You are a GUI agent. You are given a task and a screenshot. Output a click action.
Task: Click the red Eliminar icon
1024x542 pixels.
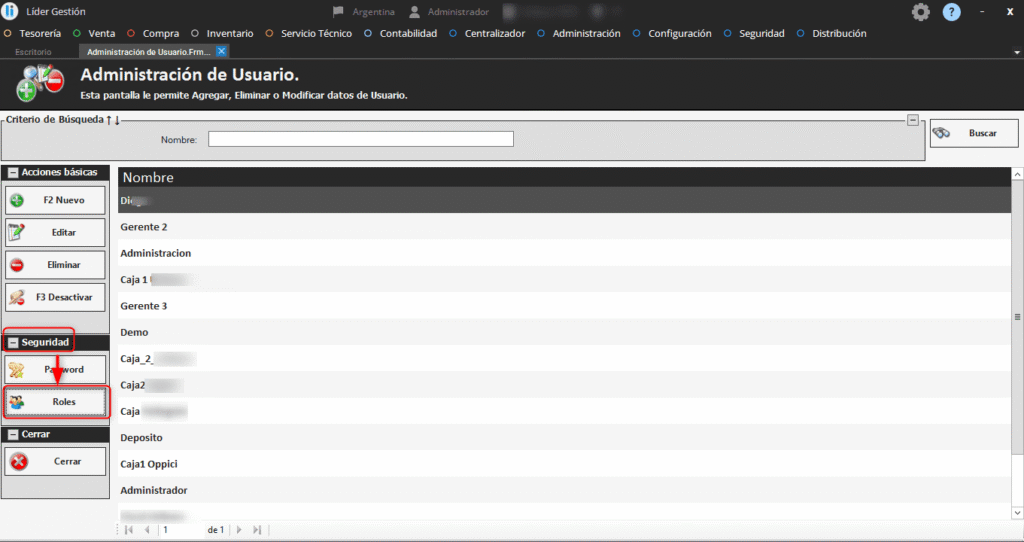click(x=17, y=265)
